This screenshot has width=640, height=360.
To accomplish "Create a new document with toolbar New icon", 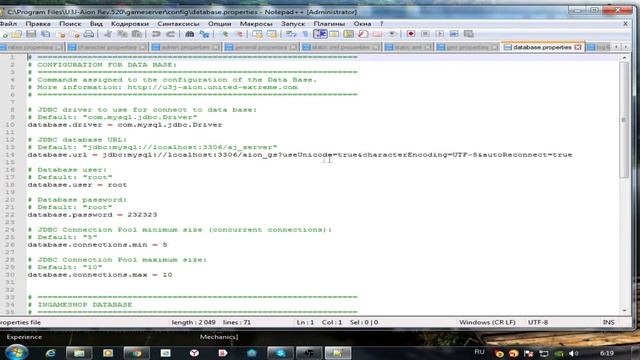I will (x=4, y=34).
